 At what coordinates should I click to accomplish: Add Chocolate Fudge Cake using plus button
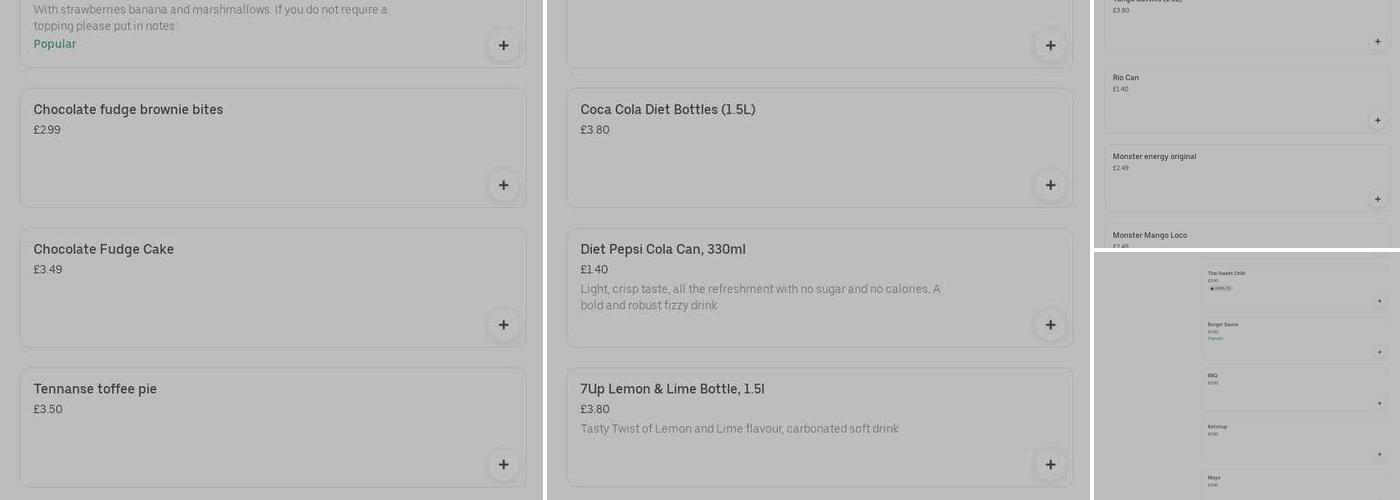coord(503,325)
